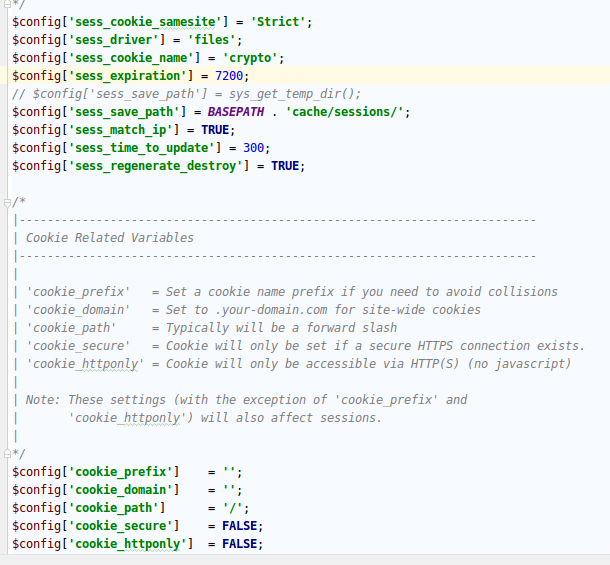Click the FALSE value of cookie_httponly
The image size is (610, 565).
tap(240, 544)
